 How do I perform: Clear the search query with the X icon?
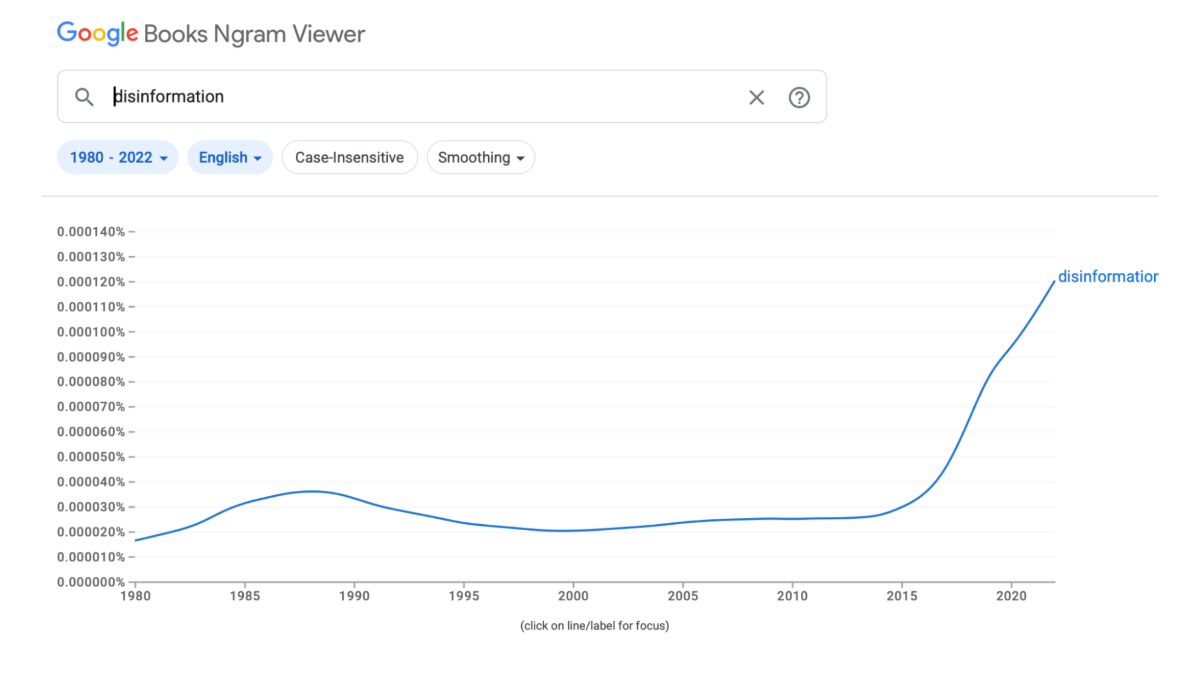tap(757, 97)
